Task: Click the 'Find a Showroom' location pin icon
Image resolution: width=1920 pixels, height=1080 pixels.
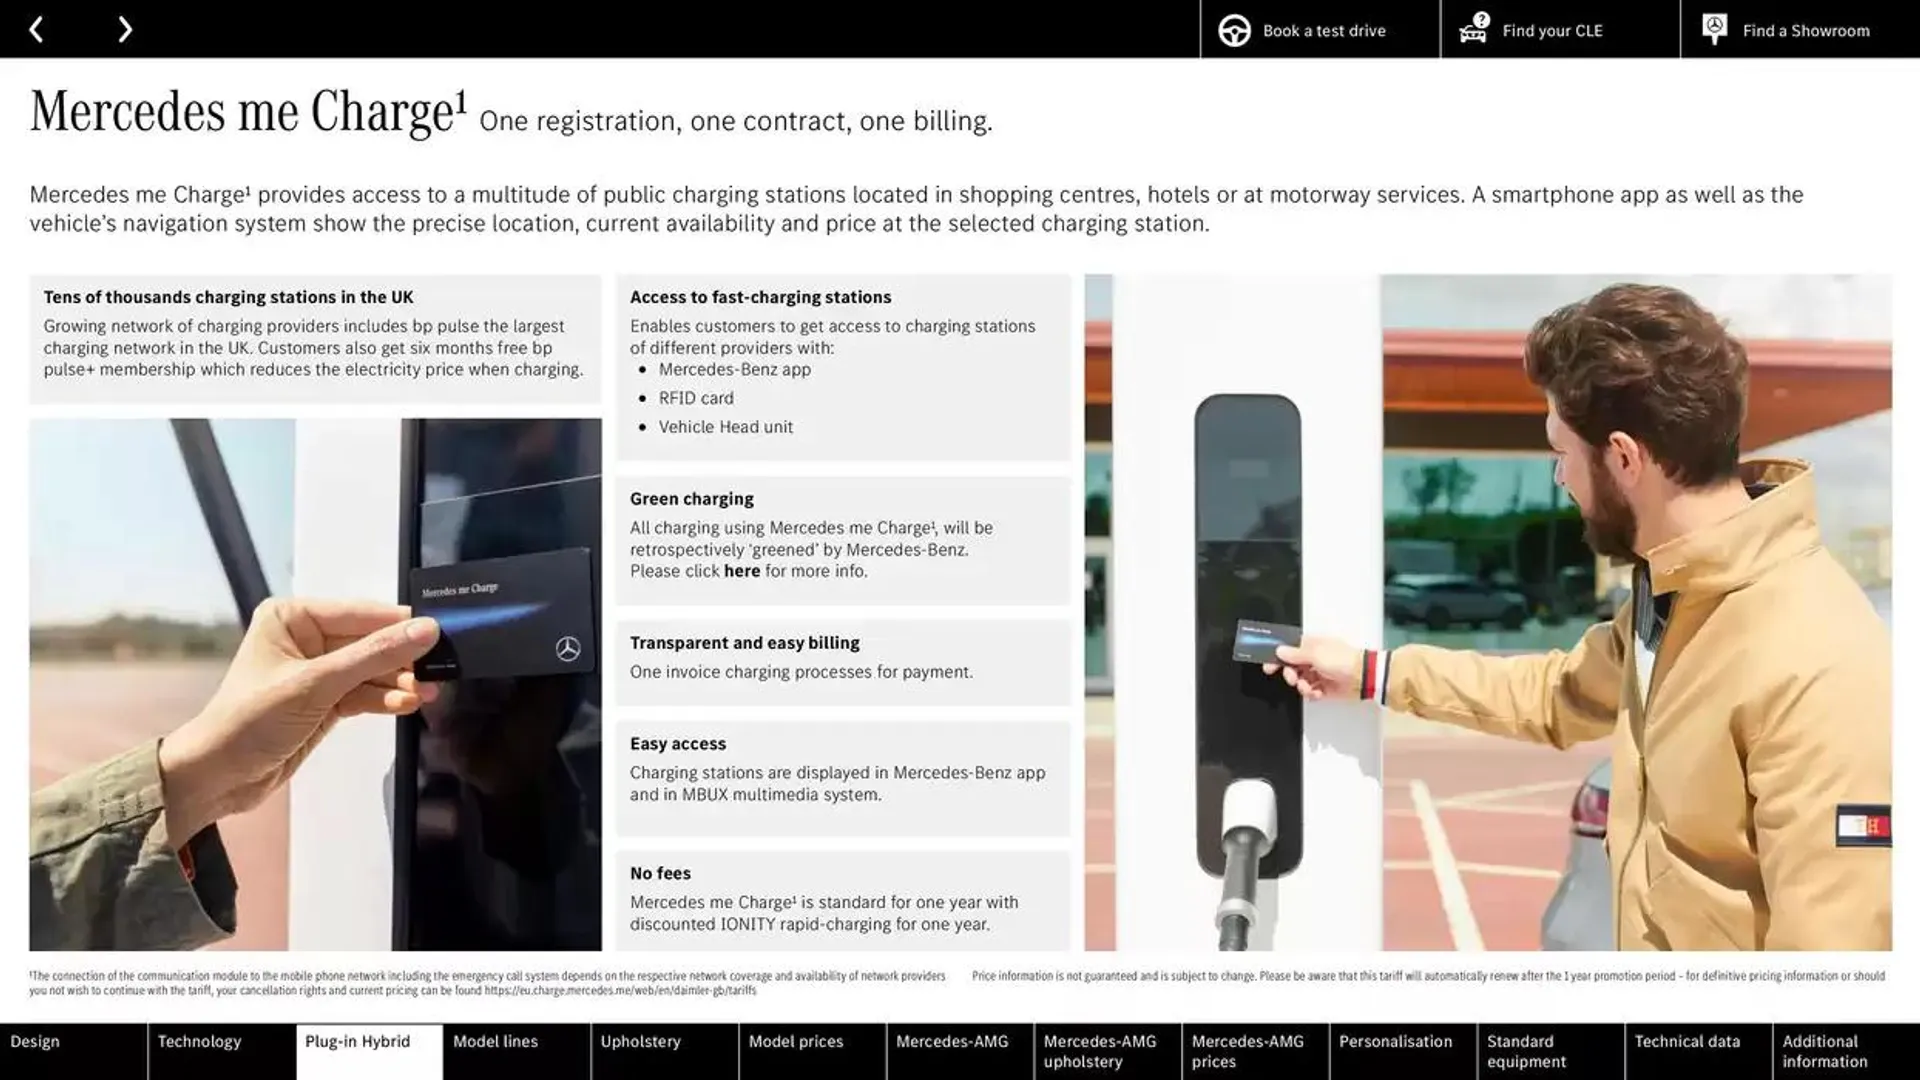Action: pos(1713,29)
